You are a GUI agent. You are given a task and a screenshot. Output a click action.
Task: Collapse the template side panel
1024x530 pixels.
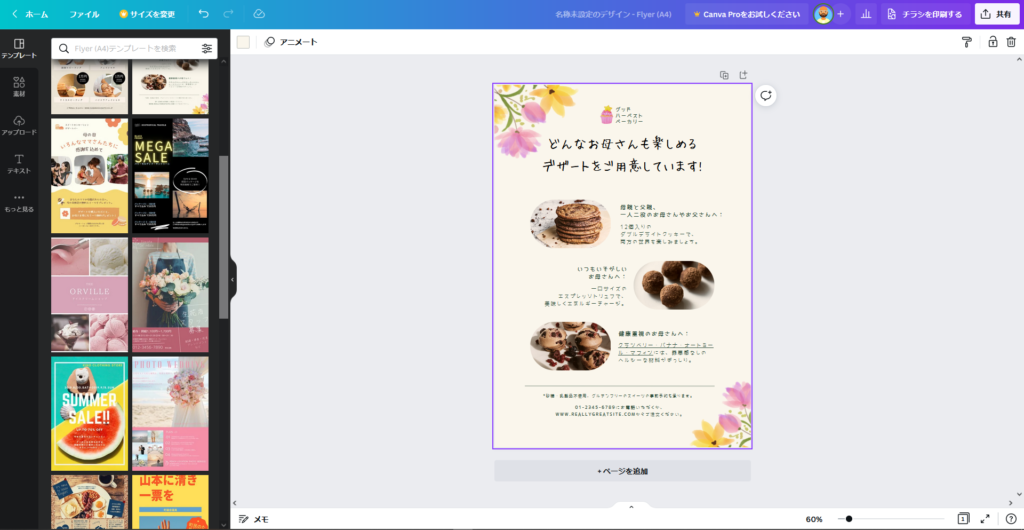point(232,280)
